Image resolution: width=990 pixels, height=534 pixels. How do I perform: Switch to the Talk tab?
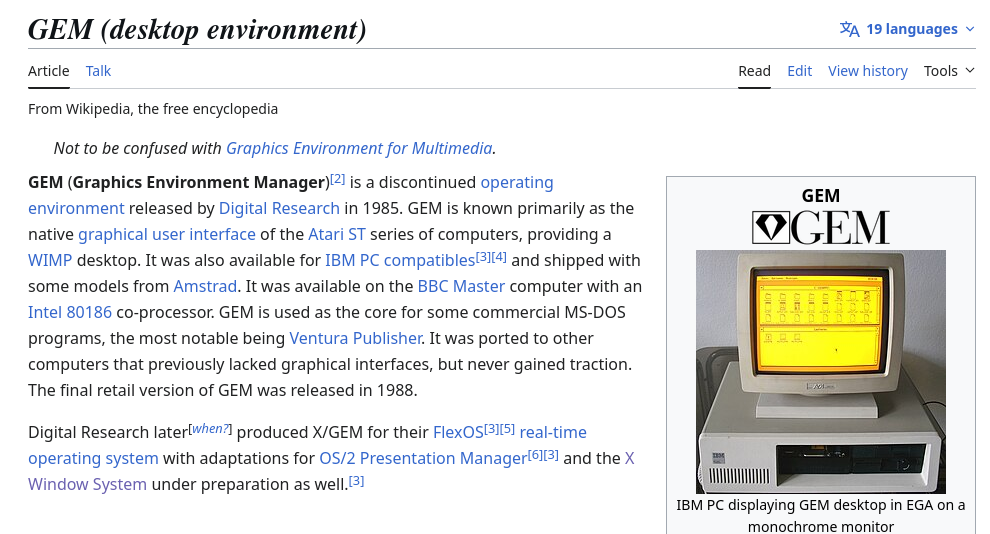click(x=98, y=71)
